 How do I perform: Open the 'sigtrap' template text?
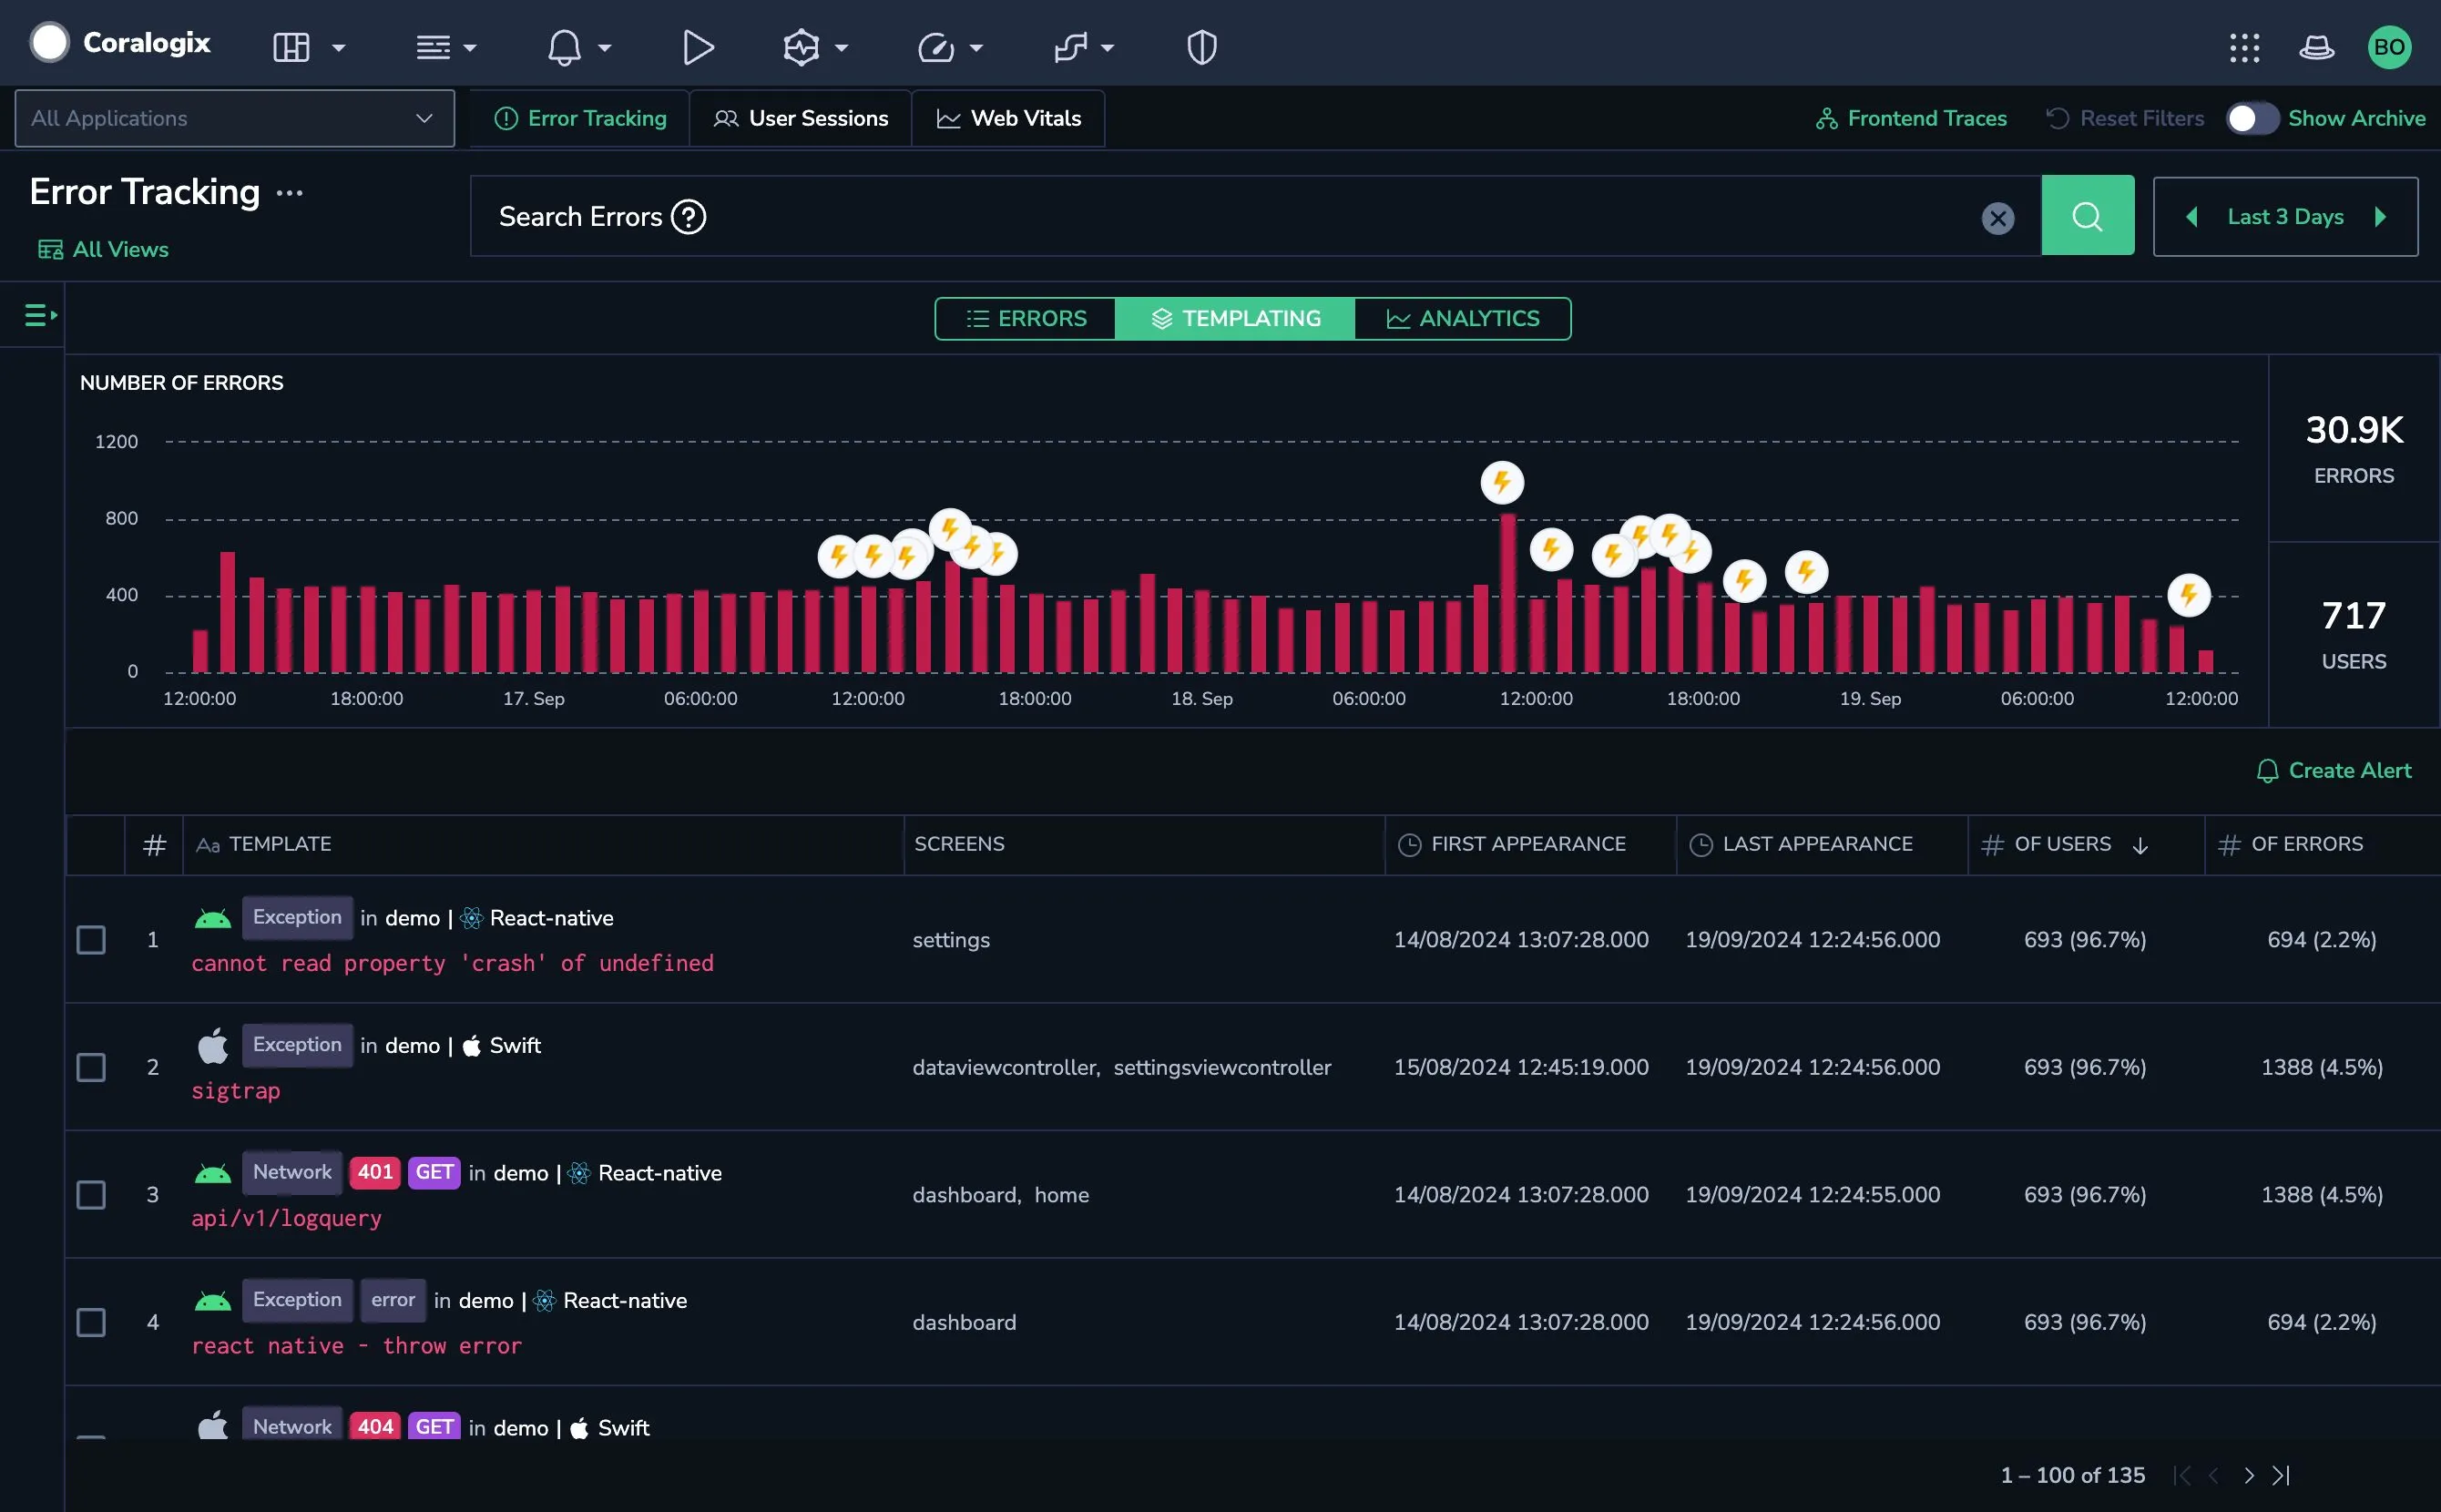point(236,1091)
